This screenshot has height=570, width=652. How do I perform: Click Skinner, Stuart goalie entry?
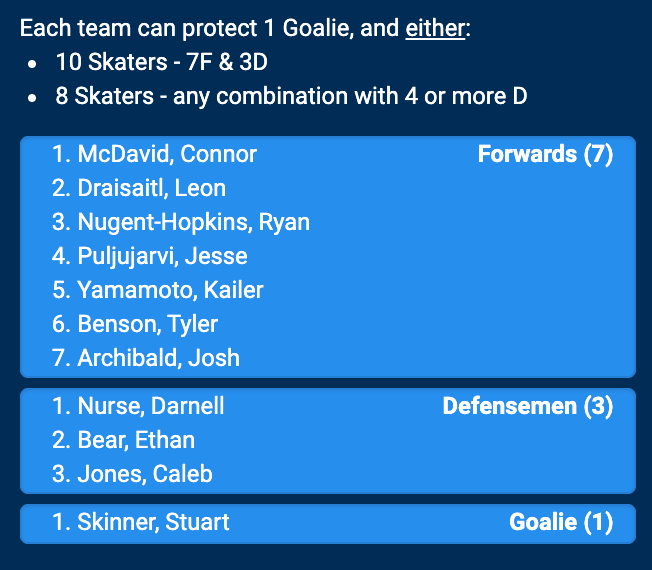tap(153, 522)
